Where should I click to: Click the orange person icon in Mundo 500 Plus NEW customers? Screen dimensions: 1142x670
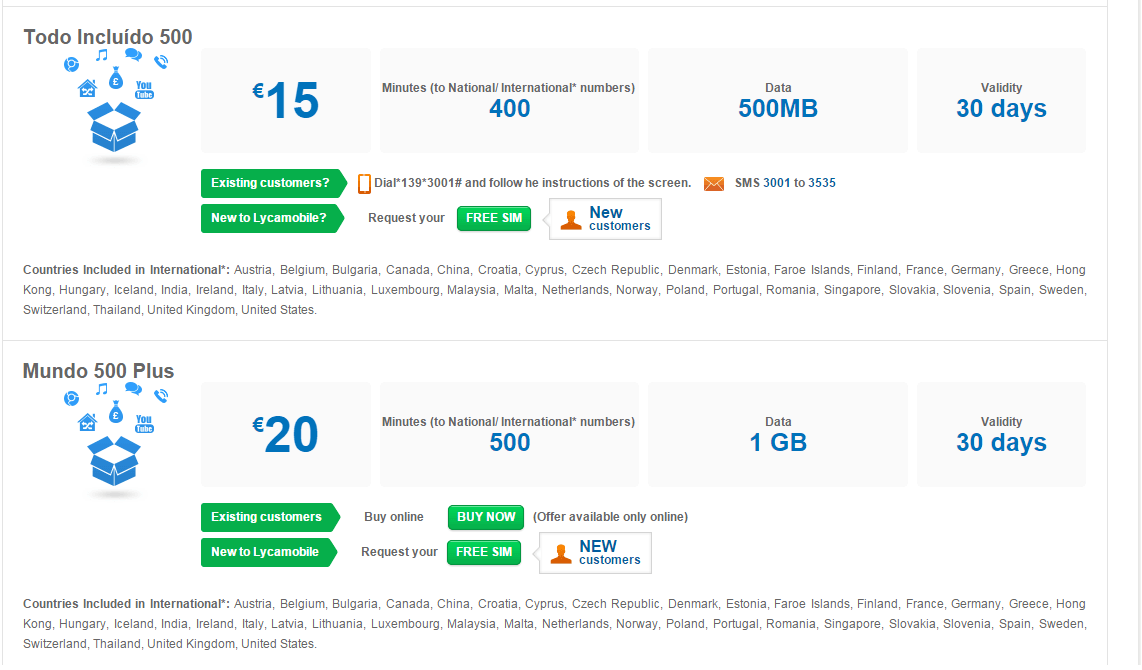561,554
